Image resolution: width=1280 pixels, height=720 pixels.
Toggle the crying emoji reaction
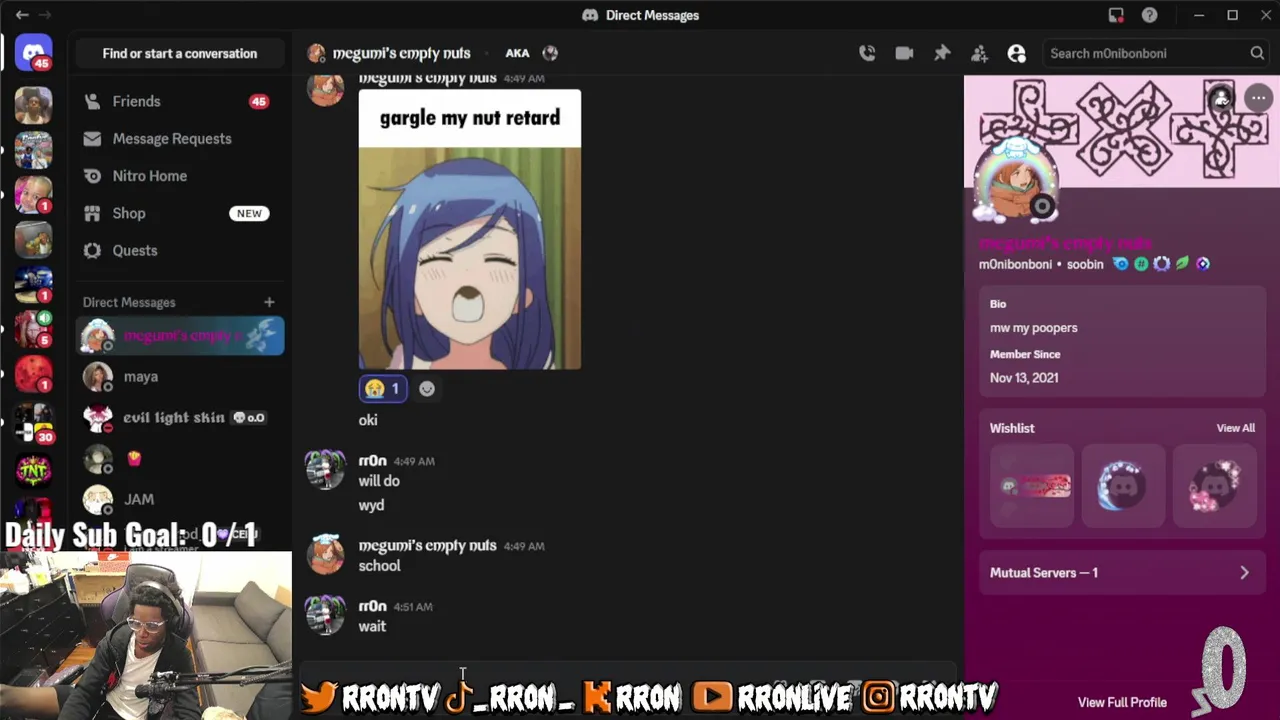pos(383,389)
